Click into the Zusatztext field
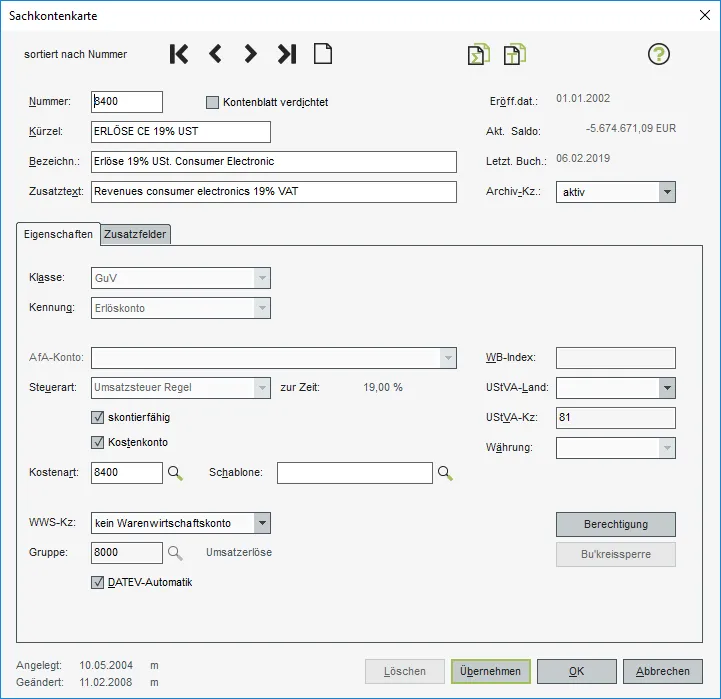 [274, 192]
